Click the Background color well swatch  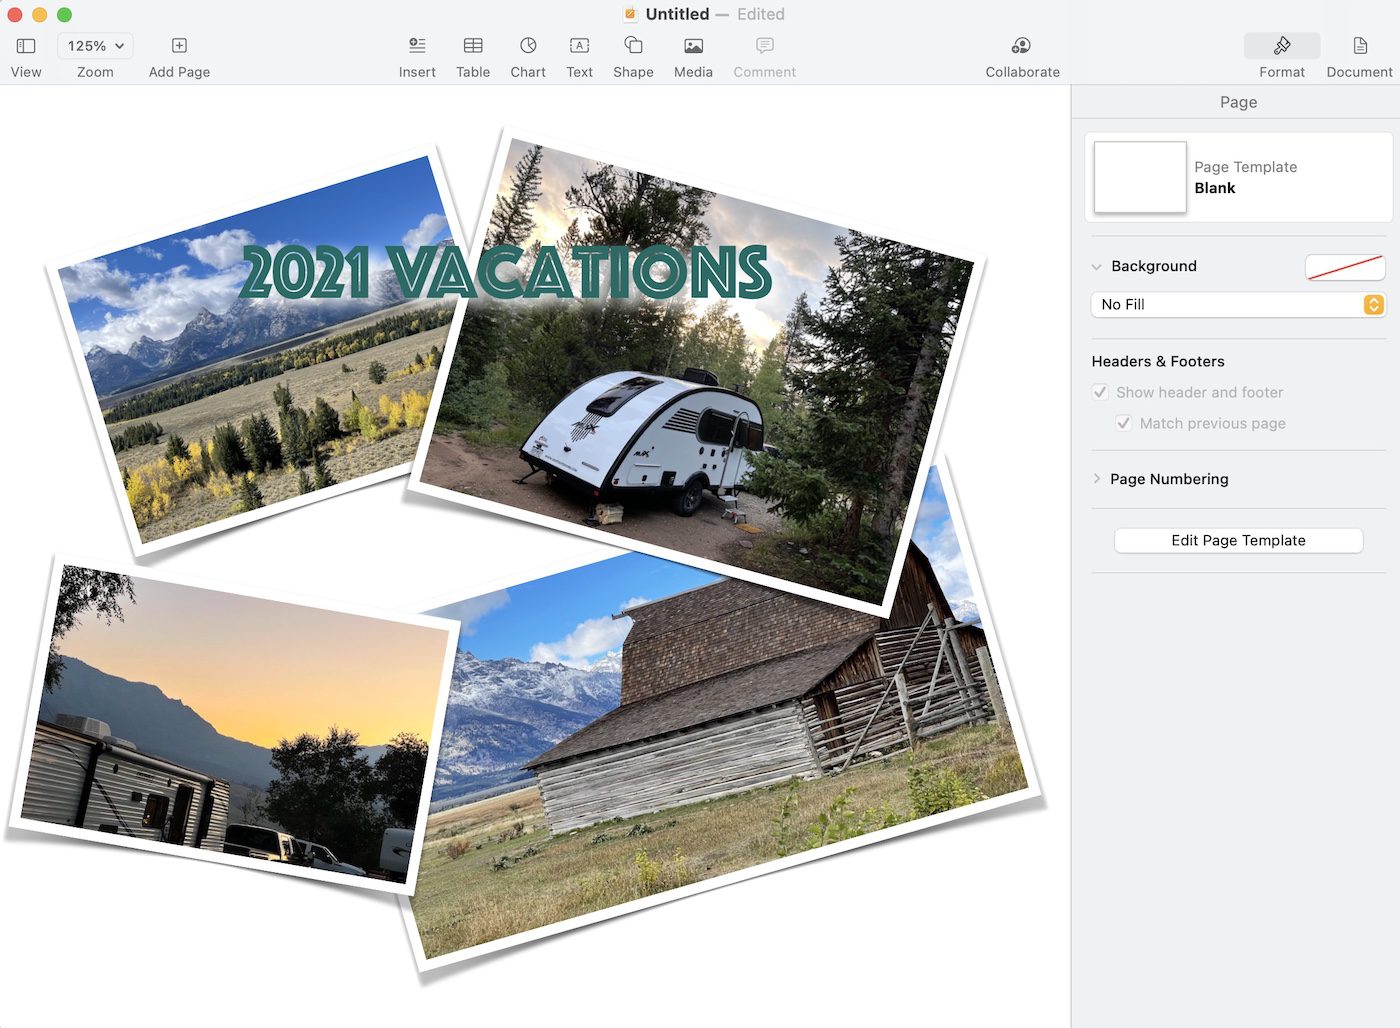click(1344, 267)
